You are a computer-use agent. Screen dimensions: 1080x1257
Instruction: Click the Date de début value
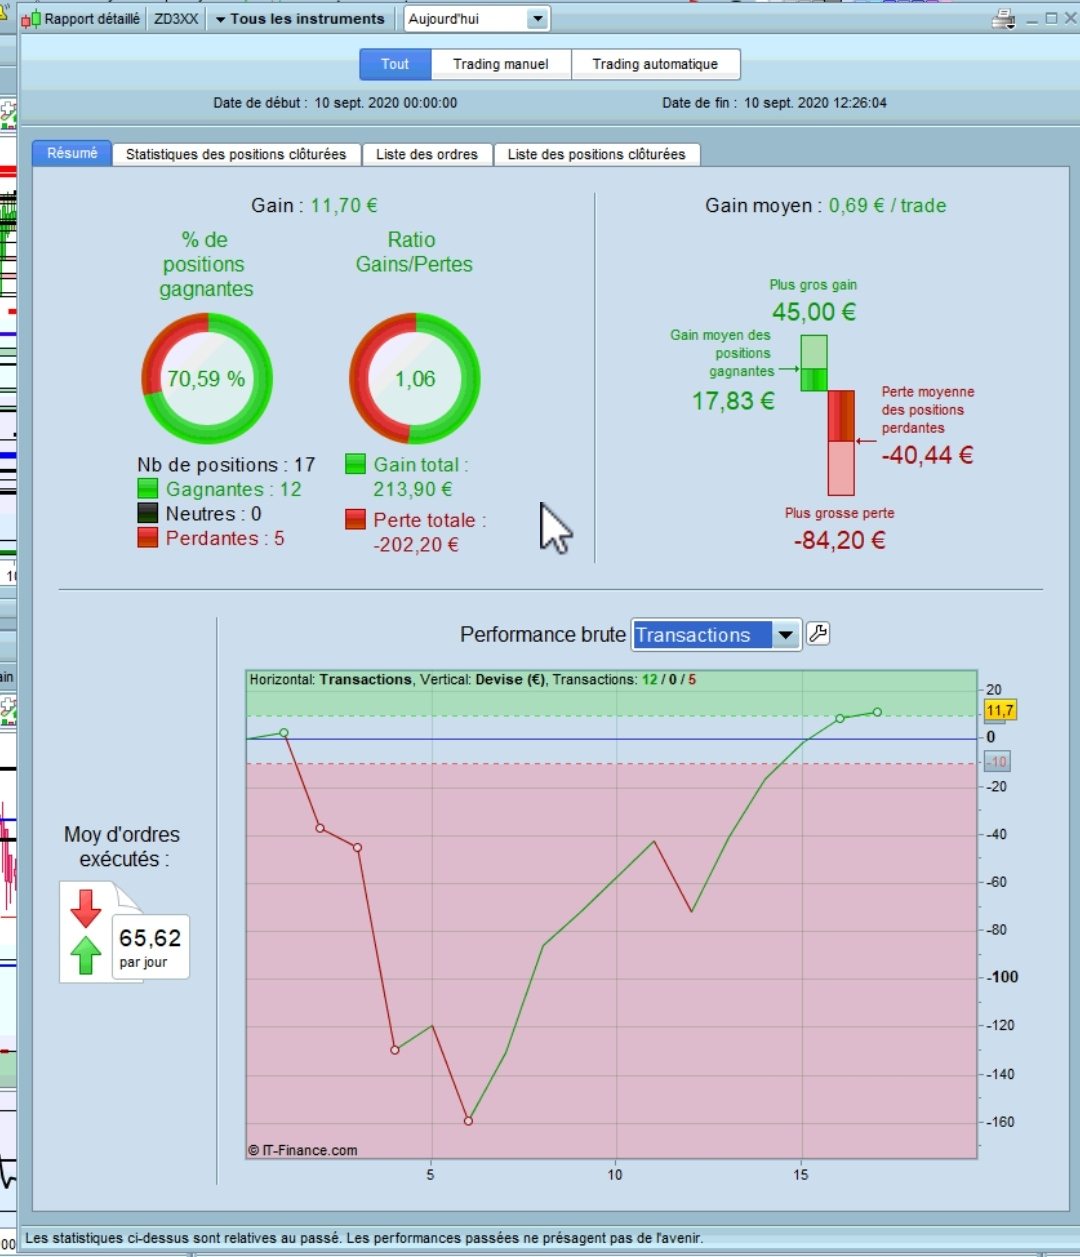coord(386,102)
